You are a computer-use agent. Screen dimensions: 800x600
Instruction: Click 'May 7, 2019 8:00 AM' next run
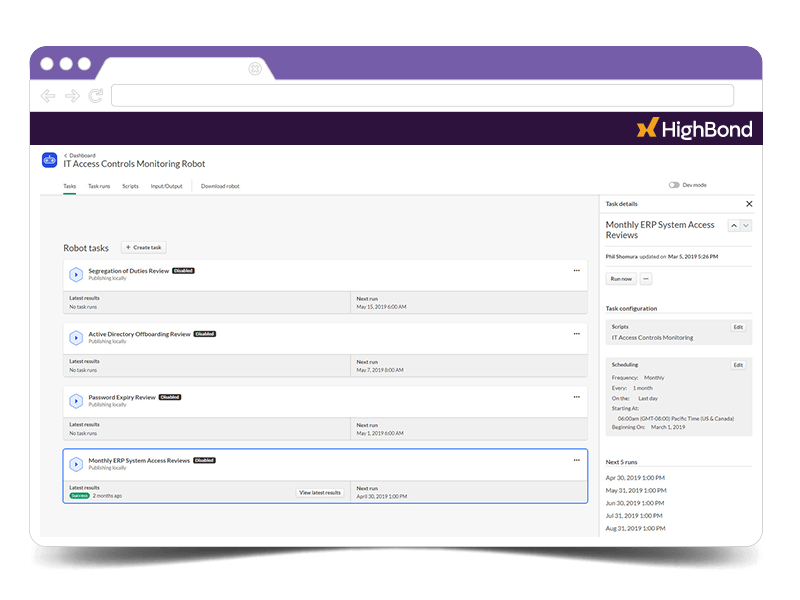click(380, 370)
